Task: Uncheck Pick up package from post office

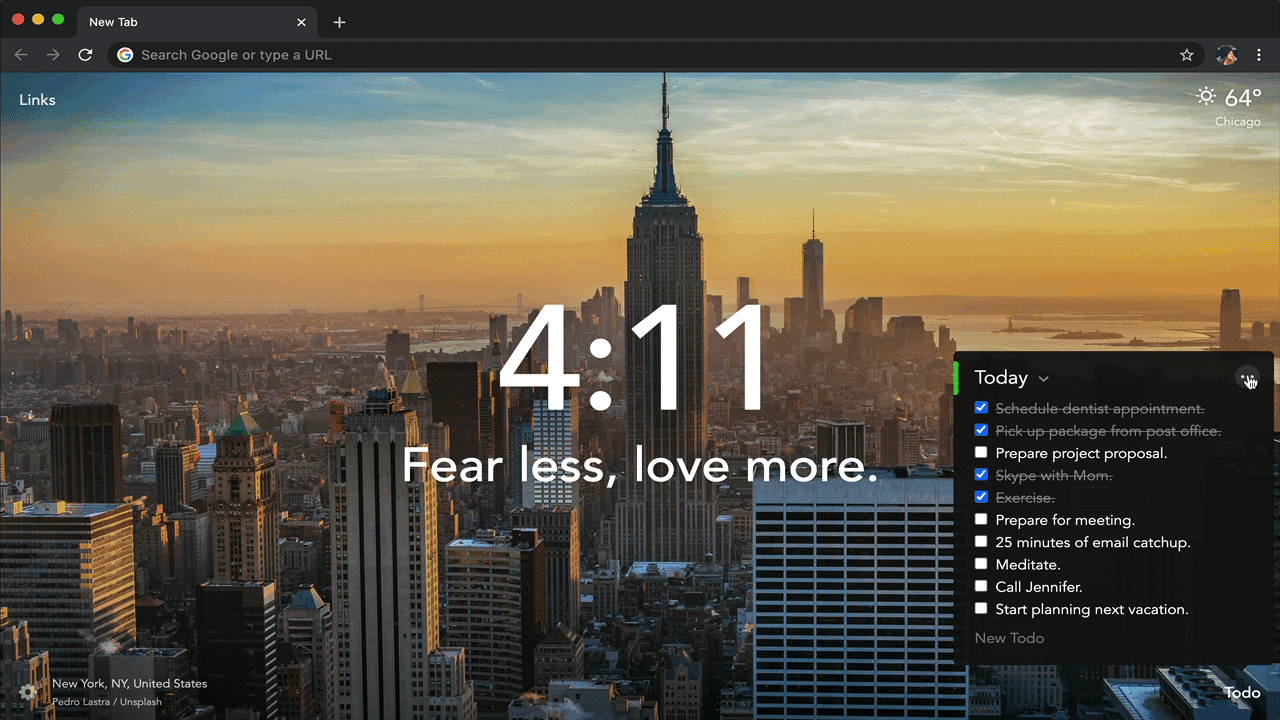Action: [x=981, y=430]
